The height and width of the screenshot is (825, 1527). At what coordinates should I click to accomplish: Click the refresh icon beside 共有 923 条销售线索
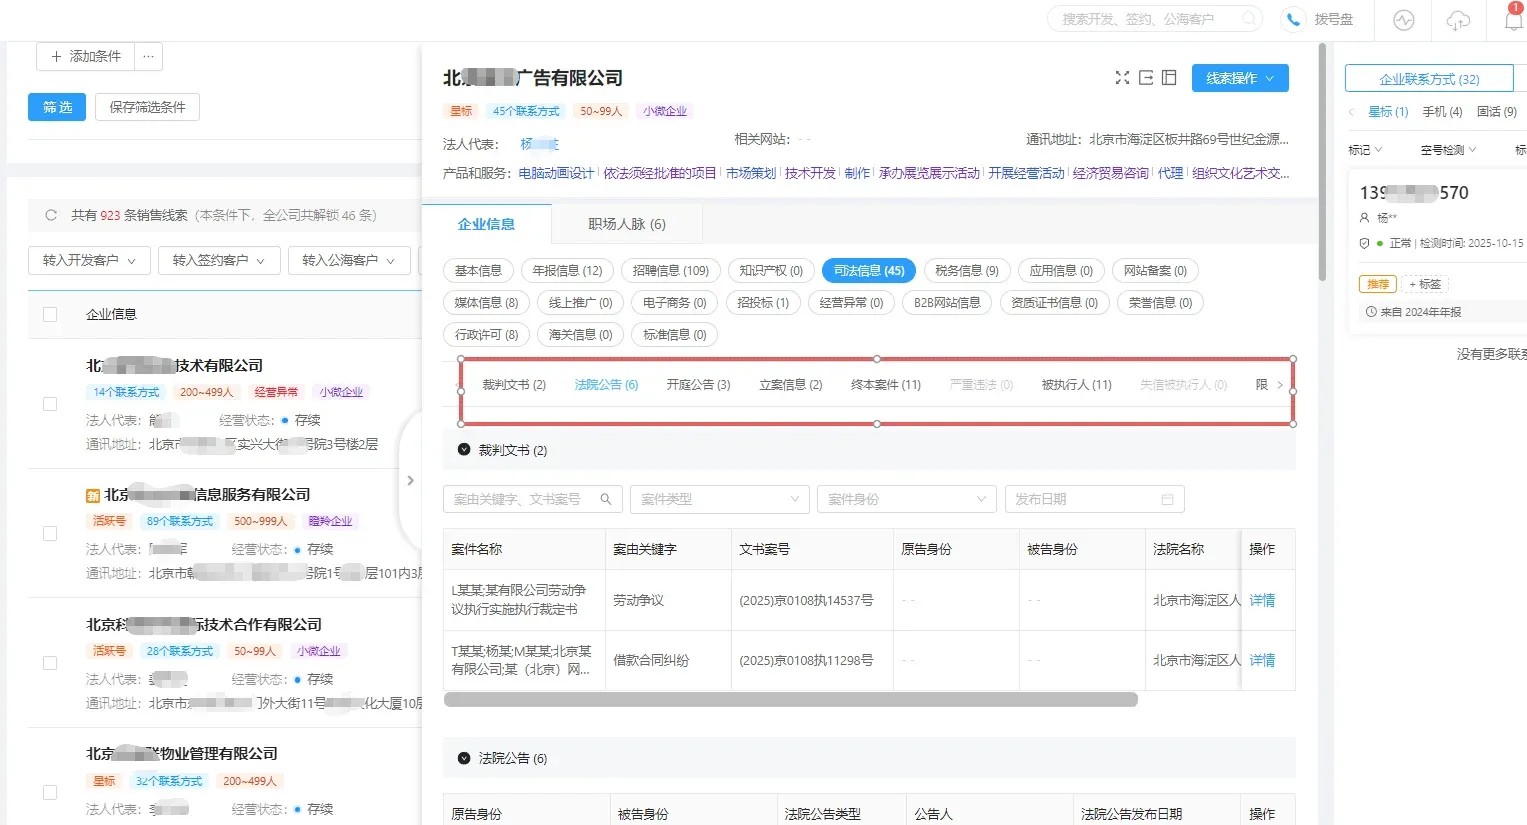point(51,215)
